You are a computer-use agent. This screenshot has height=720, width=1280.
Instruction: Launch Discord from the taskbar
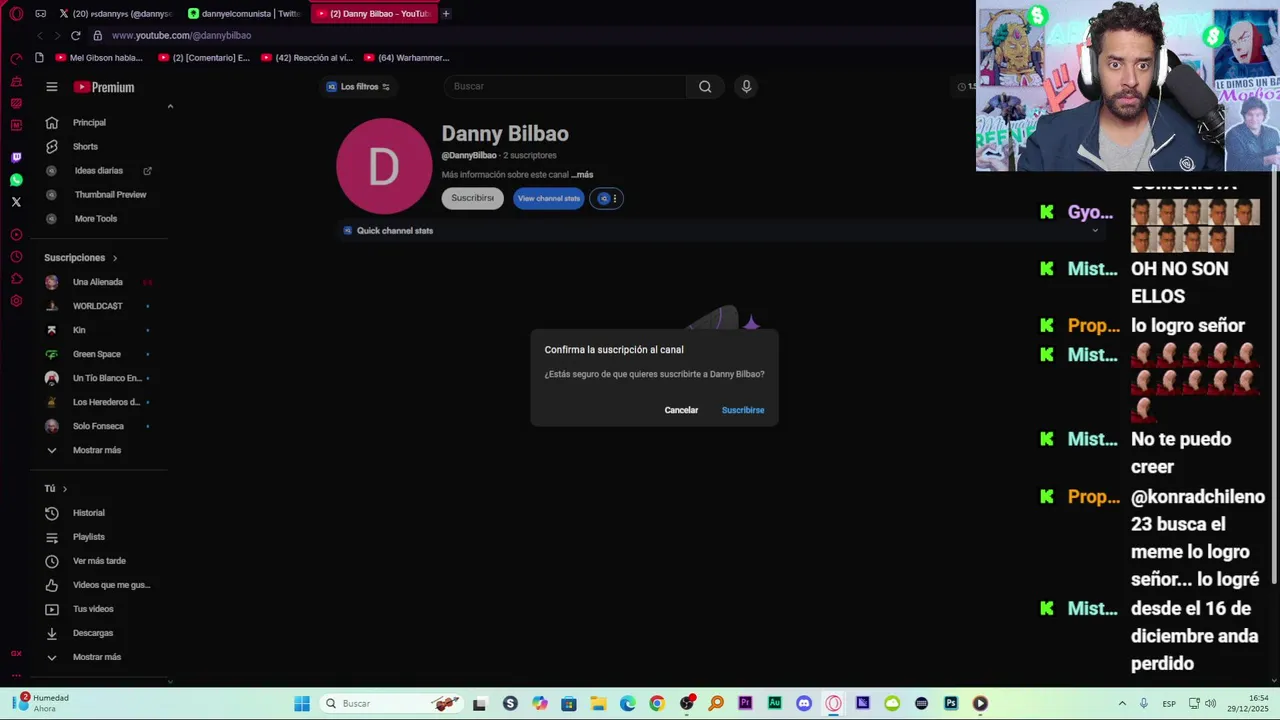tap(804, 703)
